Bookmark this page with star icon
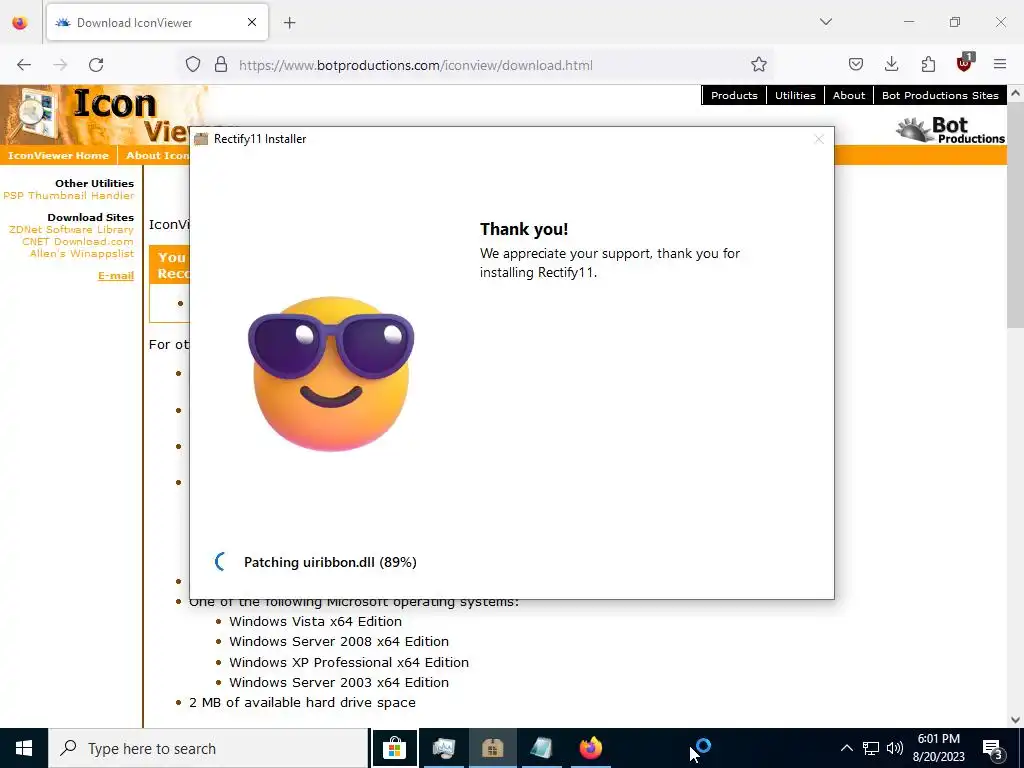Viewport: 1024px width, 768px height. pos(758,65)
